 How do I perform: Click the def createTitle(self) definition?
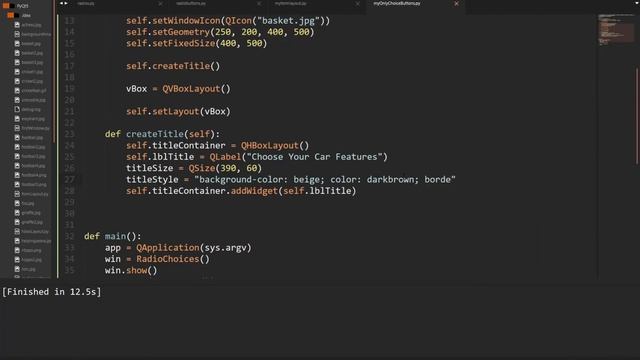(162, 134)
